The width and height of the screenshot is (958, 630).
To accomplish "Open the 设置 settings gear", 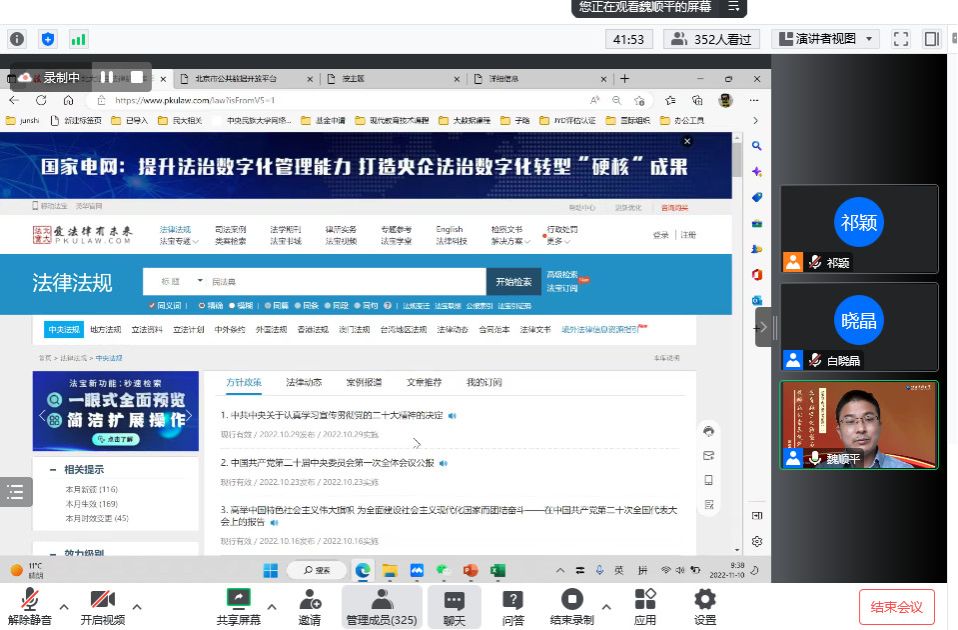I will 705,606.
